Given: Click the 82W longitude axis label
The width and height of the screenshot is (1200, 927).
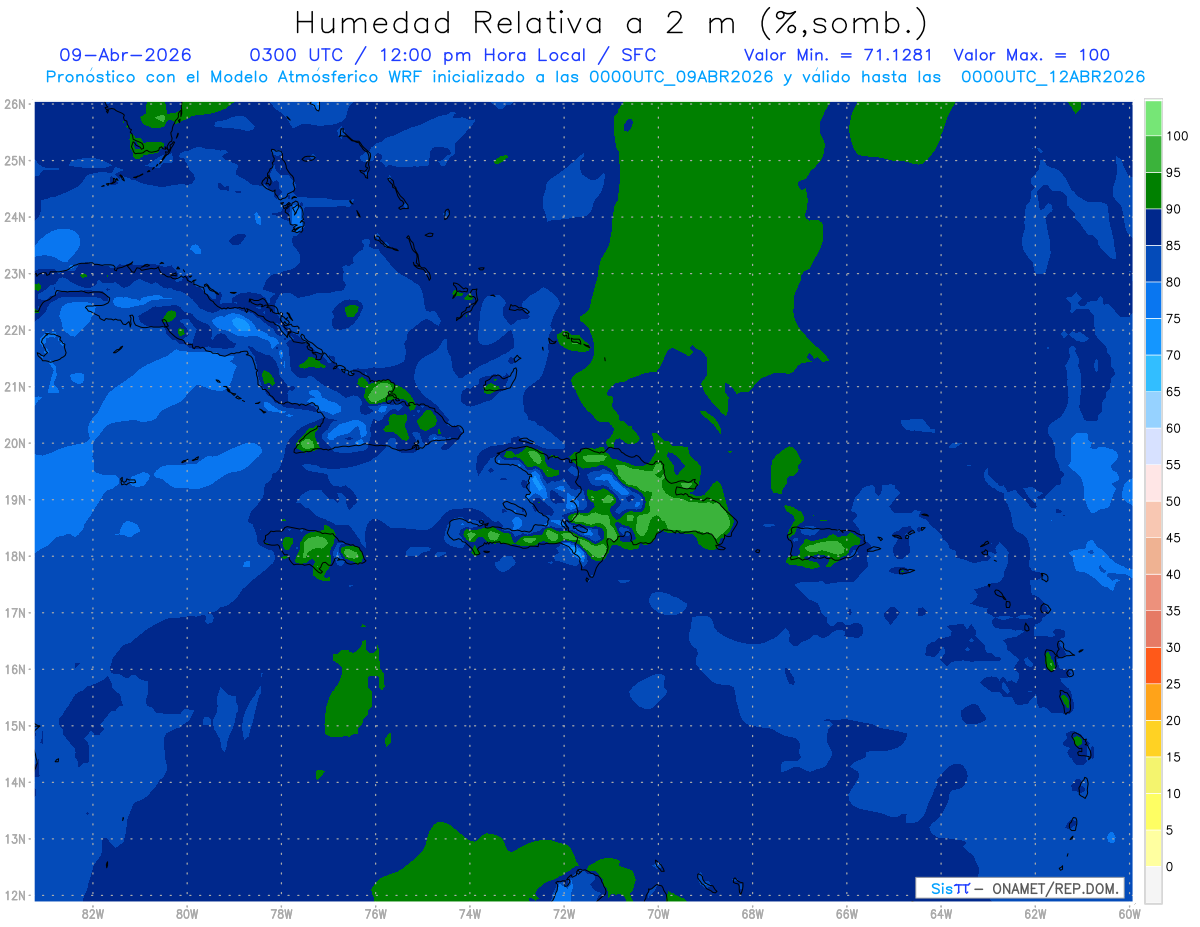Looking at the screenshot, I should point(92,913).
